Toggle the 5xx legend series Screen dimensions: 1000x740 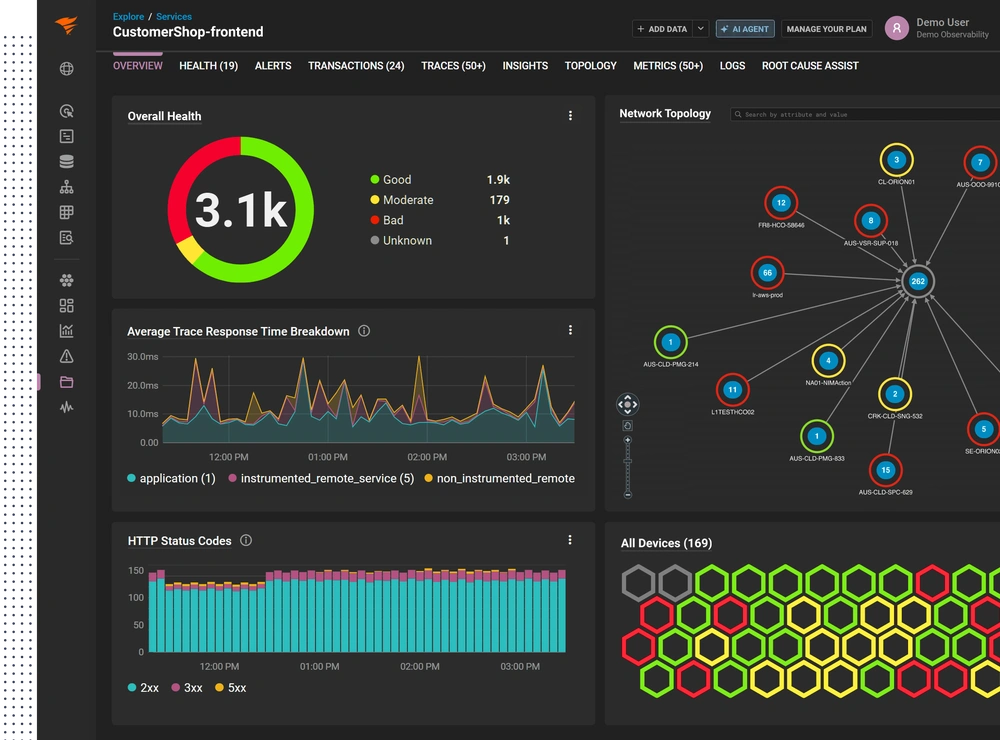coord(231,688)
